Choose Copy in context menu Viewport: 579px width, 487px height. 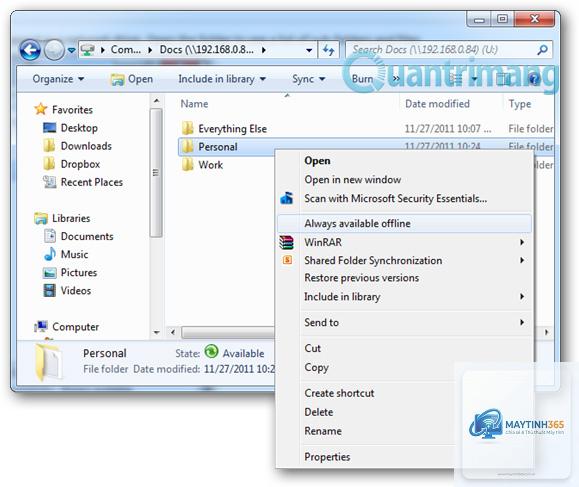click(x=316, y=367)
